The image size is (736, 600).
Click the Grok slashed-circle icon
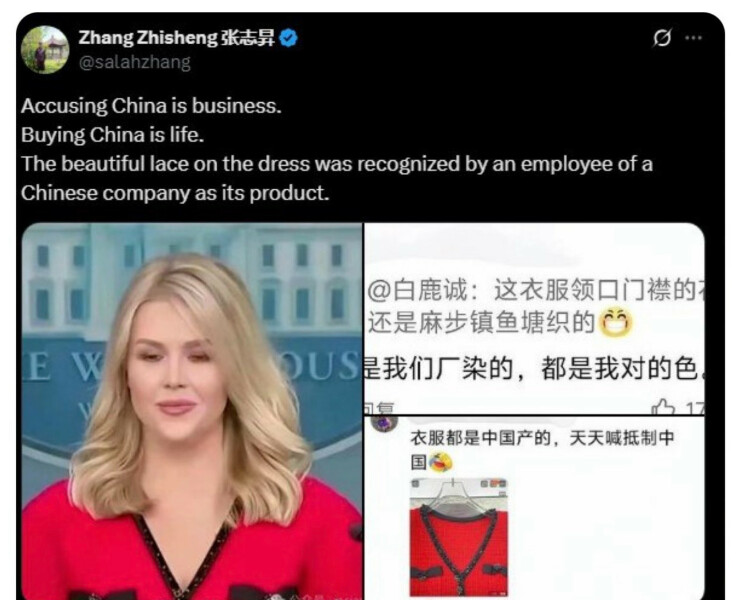click(662, 38)
